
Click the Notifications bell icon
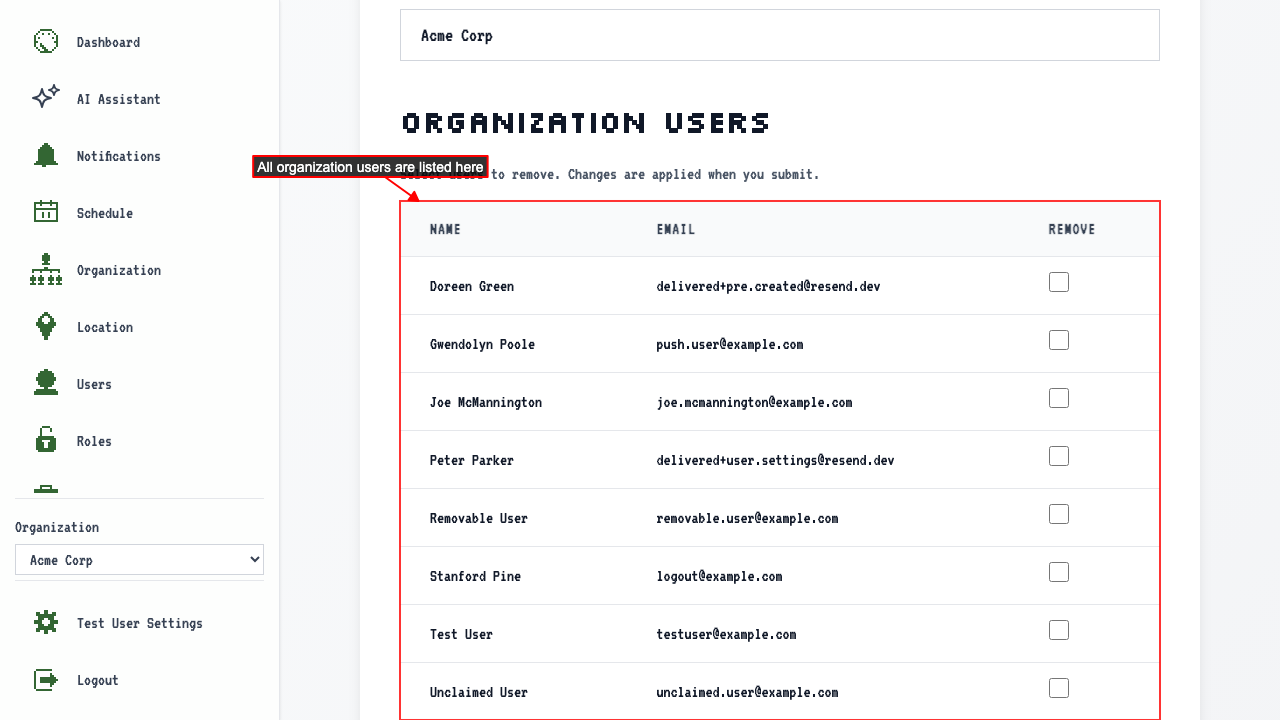coord(46,155)
